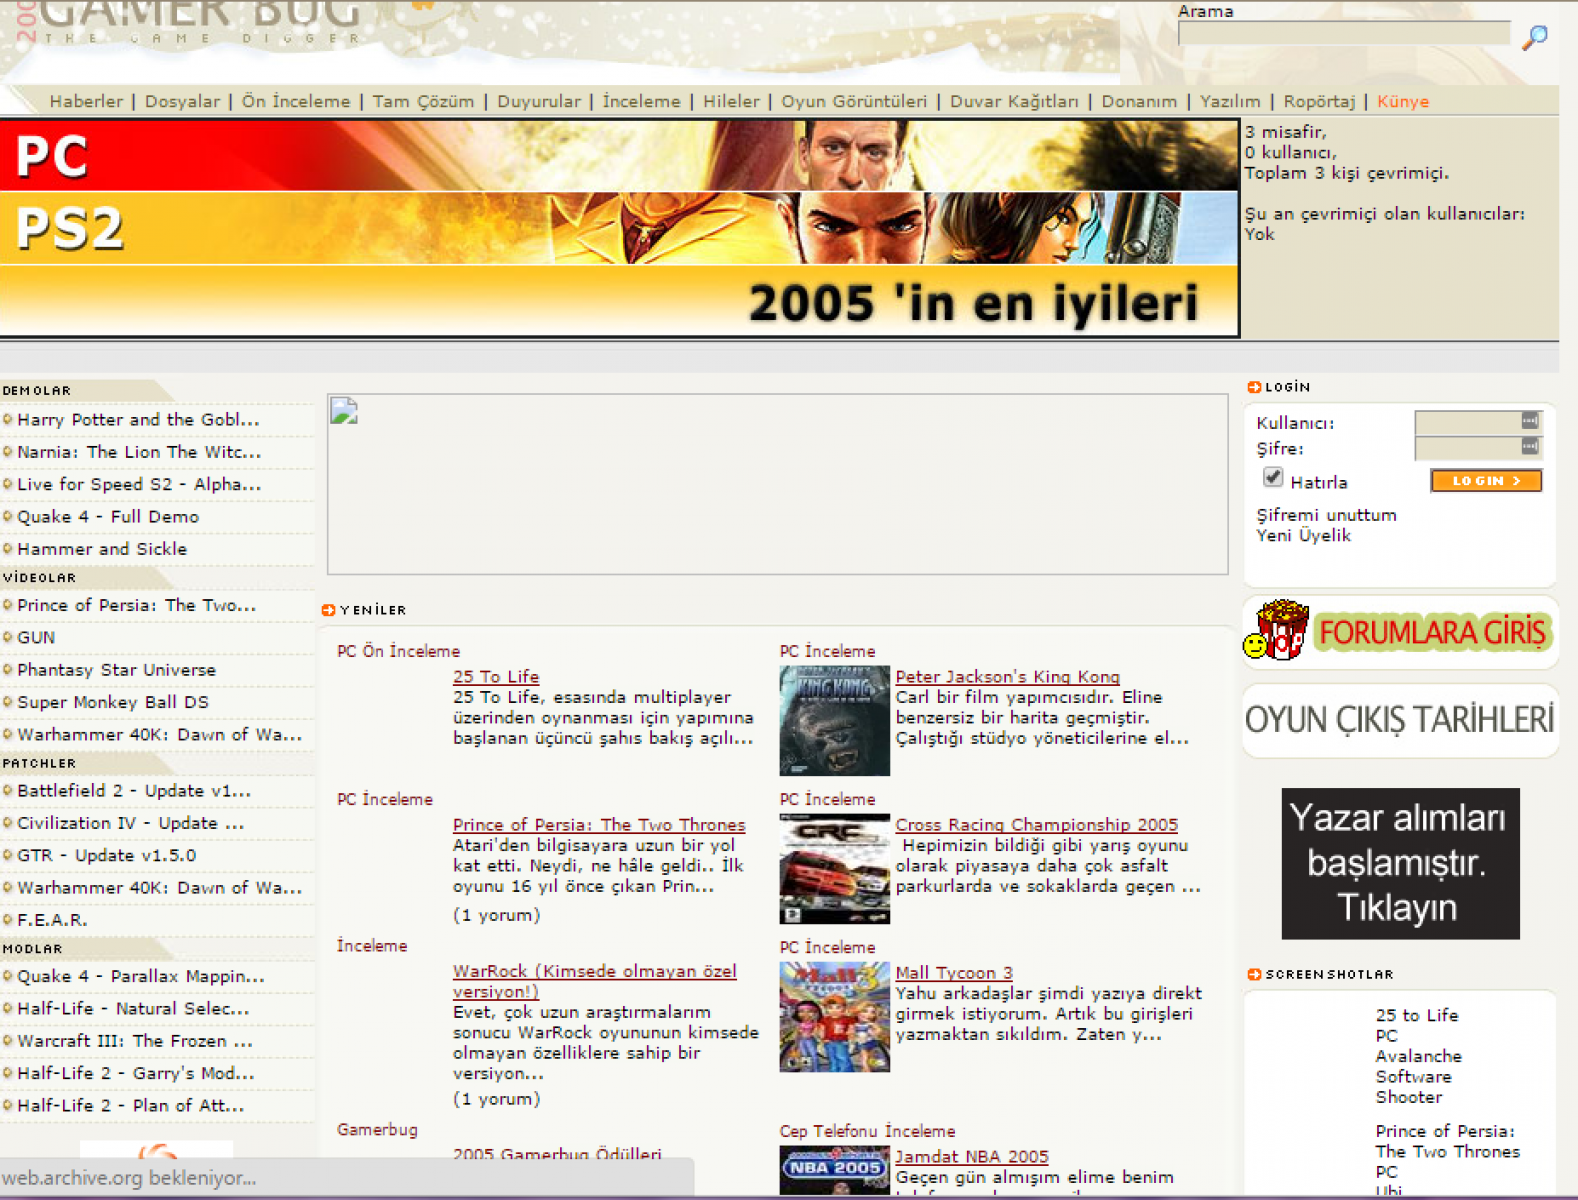
Task: Toggle the Hatırla remember-me checkbox
Action: coord(1272,477)
